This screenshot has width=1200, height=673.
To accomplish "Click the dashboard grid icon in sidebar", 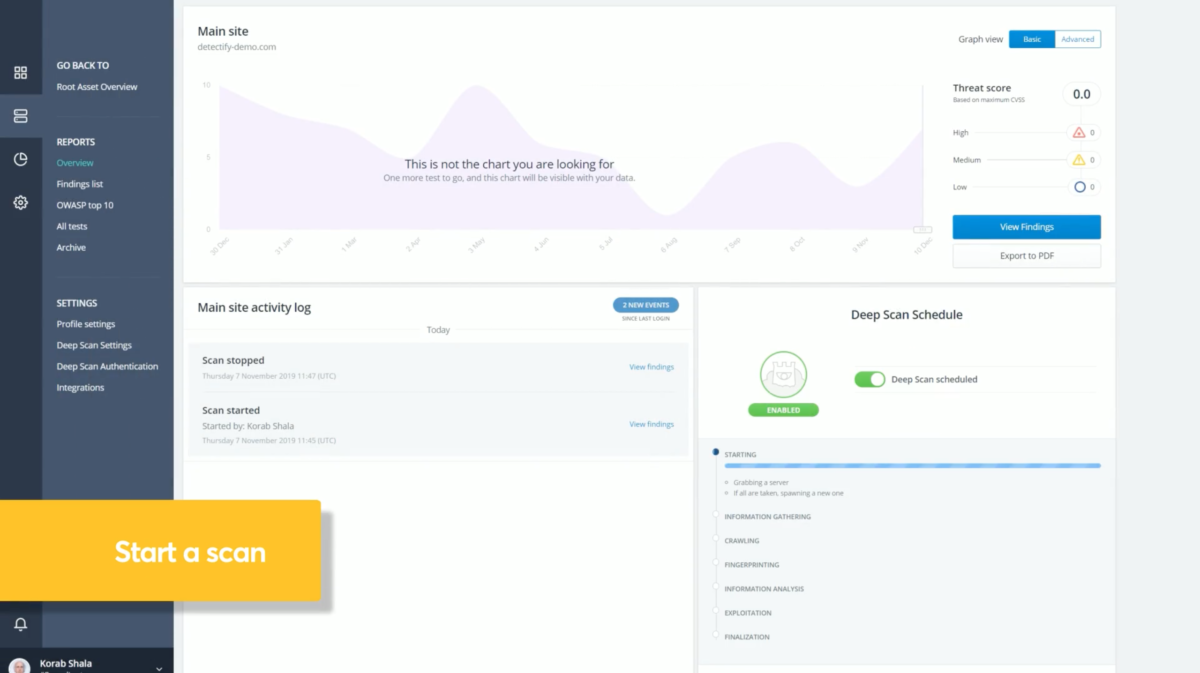I will [x=20, y=73].
